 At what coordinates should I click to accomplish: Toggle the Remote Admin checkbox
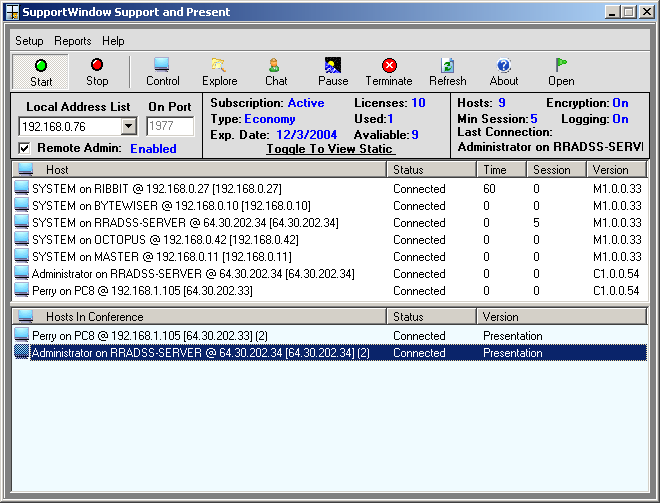[24, 148]
